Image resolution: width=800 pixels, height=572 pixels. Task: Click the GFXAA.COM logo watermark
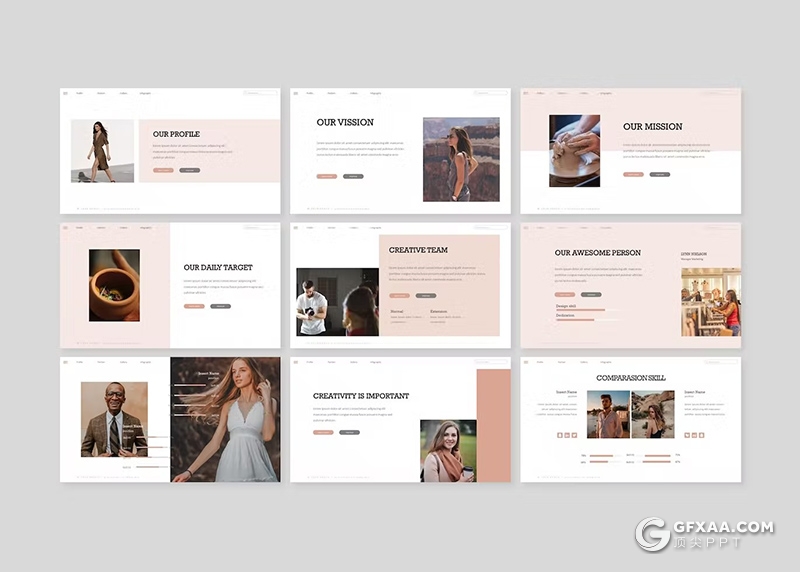tap(705, 535)
